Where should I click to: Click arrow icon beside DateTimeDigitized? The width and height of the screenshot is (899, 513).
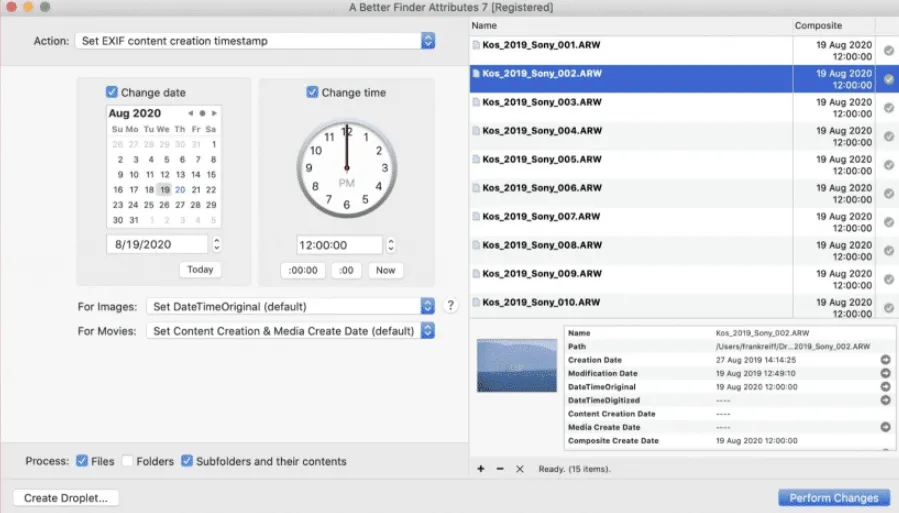coord(885,400)
